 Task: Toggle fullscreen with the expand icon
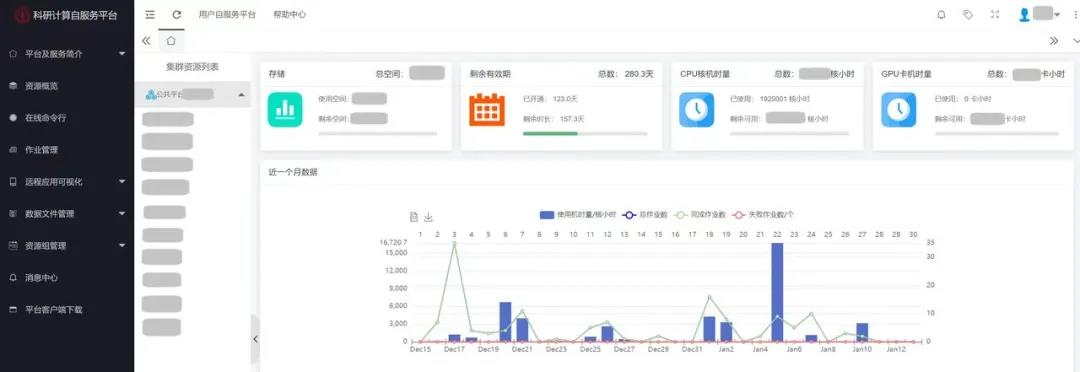pos(995,14)
